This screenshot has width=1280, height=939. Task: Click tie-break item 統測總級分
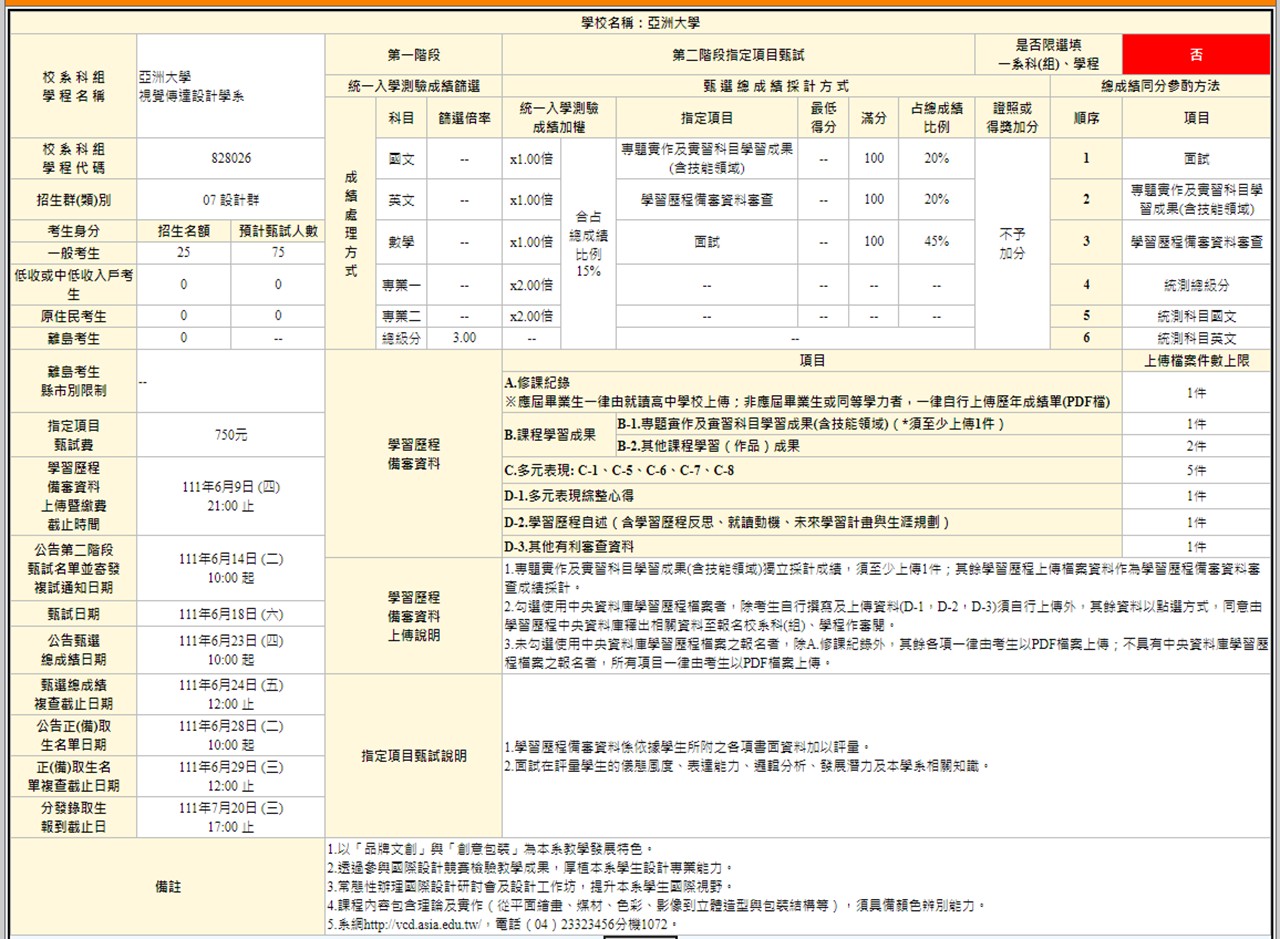(1196, 285)
